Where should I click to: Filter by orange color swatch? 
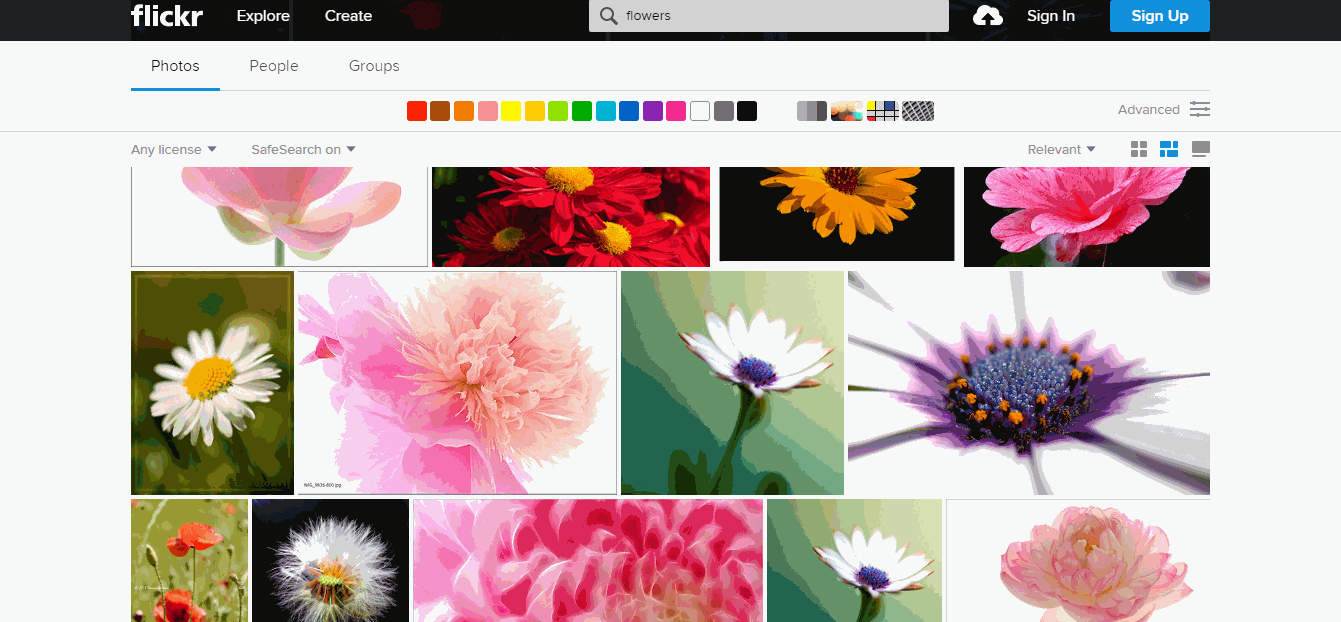[464, 111]
